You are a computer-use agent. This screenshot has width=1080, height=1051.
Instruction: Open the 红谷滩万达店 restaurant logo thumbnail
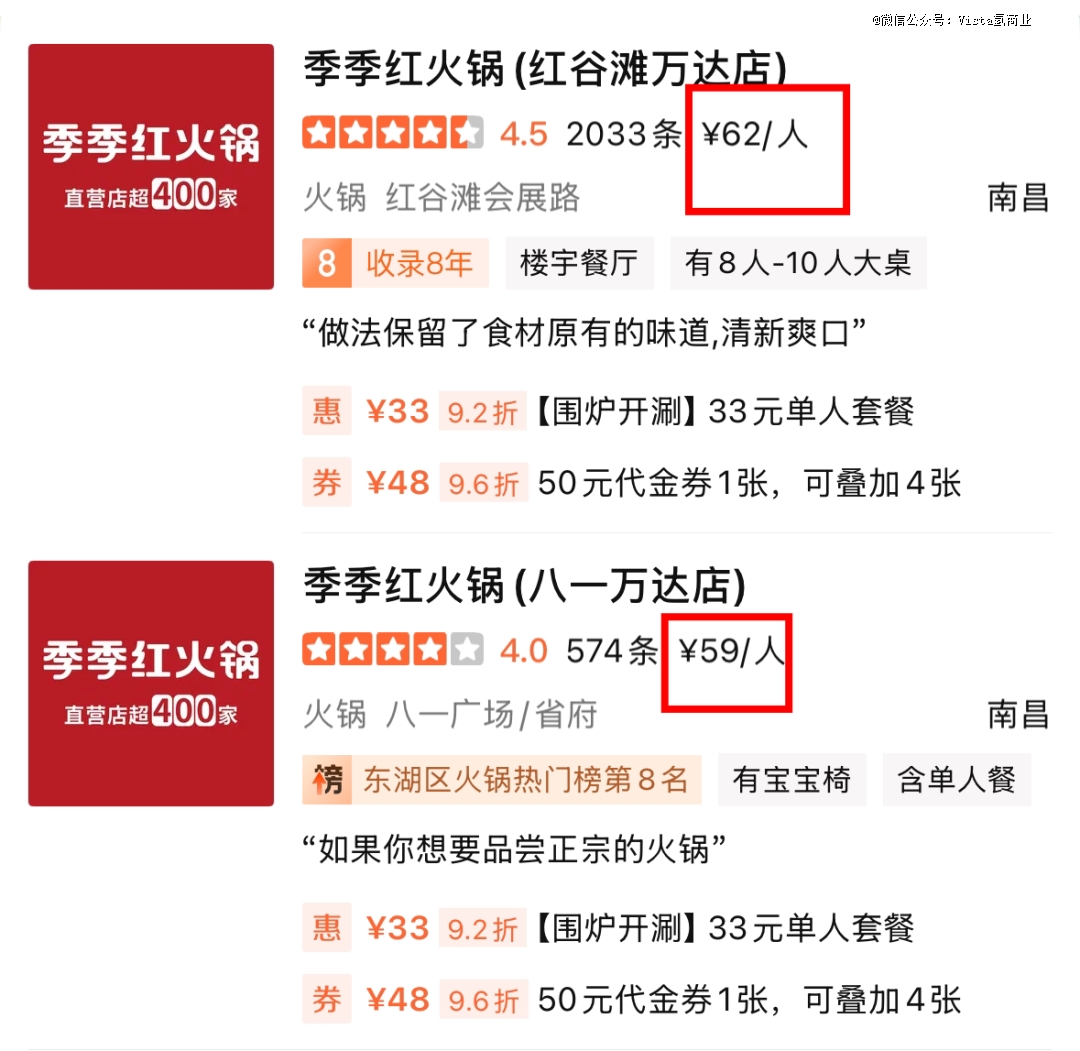(x=151, y=167)
